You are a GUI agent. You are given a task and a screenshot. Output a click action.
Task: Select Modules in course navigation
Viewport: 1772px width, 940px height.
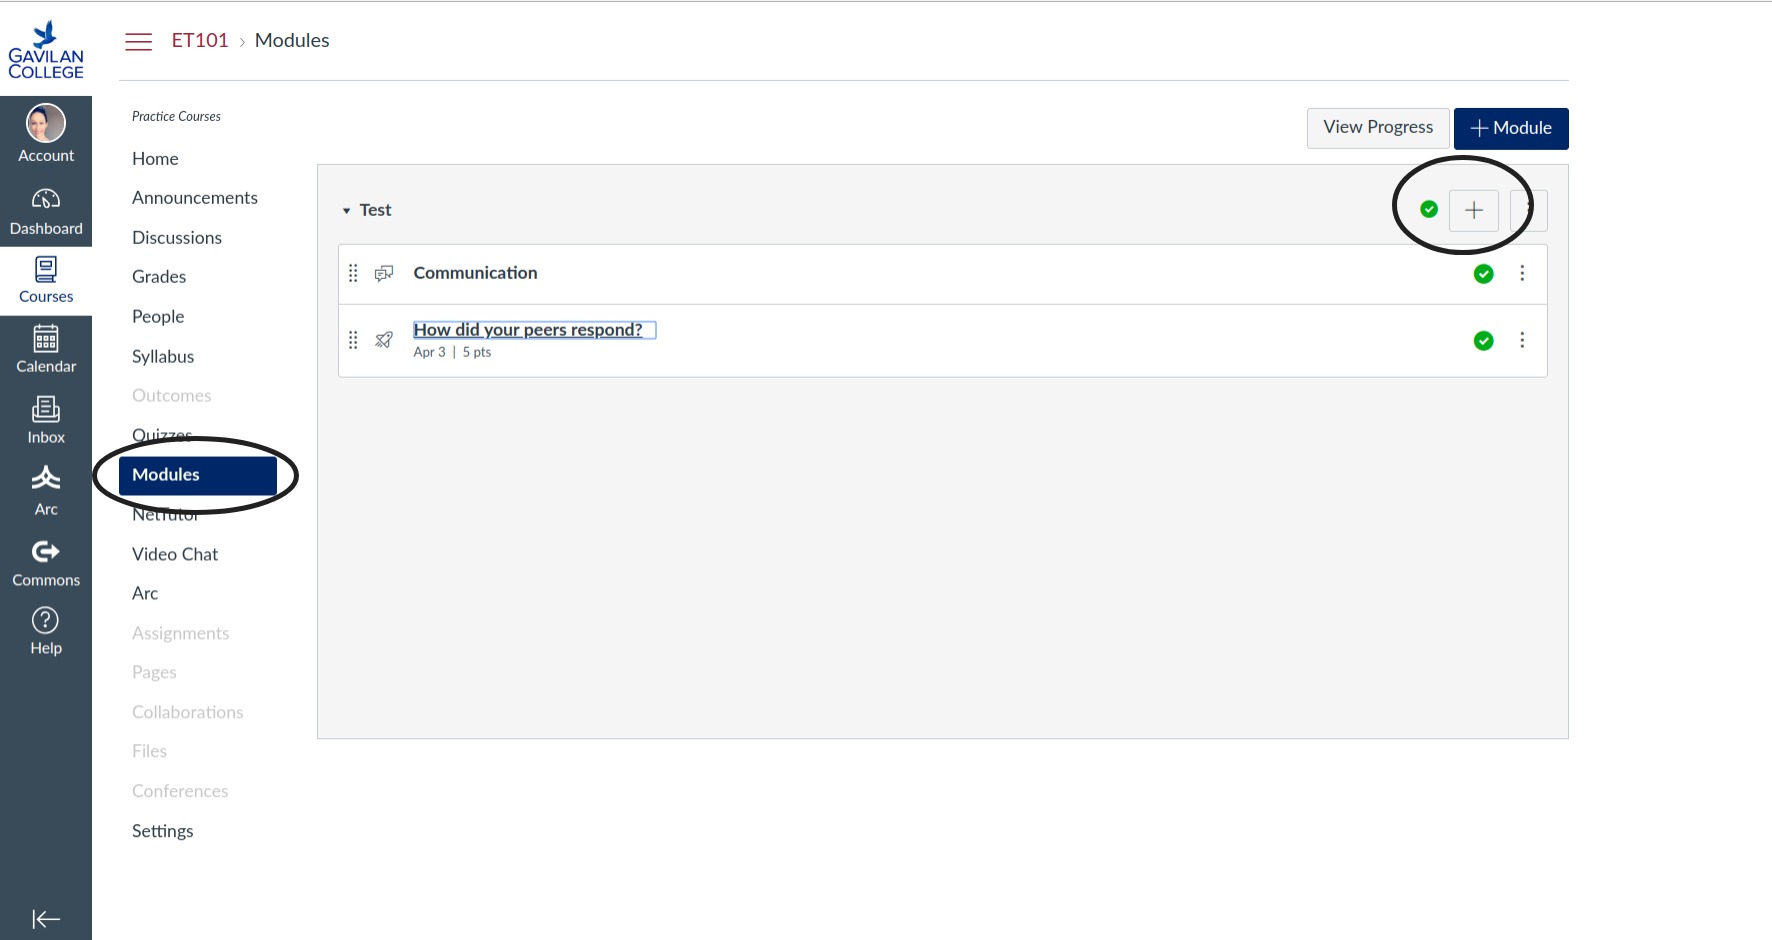tap(197, 475)
